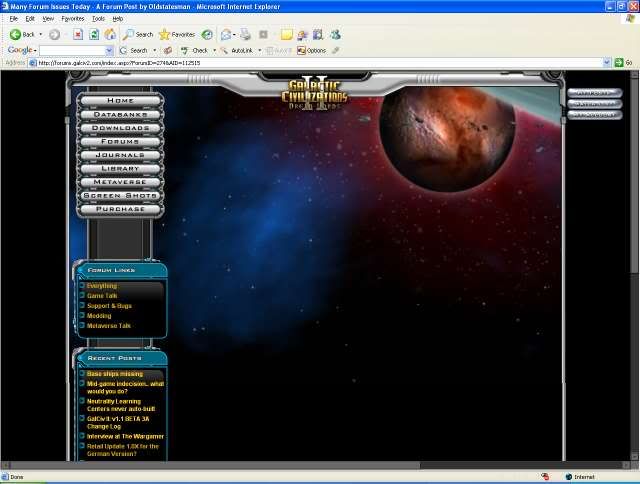
Task: Open 'Interview at The Wargamer' post
Action: pyautogui.click(x=125, y=436)
